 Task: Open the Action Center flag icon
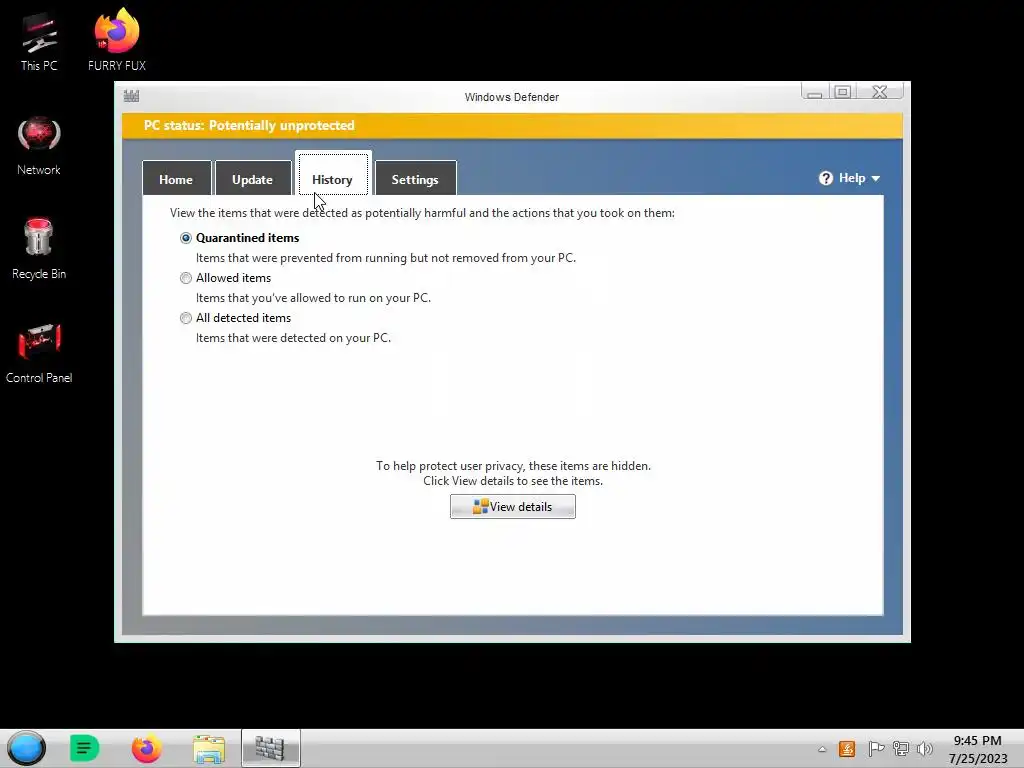[x=876, y=749]
